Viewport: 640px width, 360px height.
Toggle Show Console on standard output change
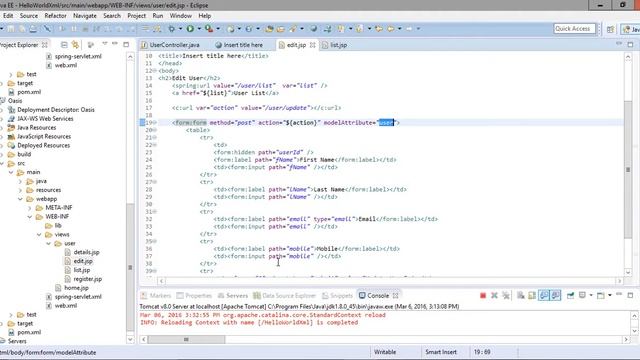click(544, 295)
